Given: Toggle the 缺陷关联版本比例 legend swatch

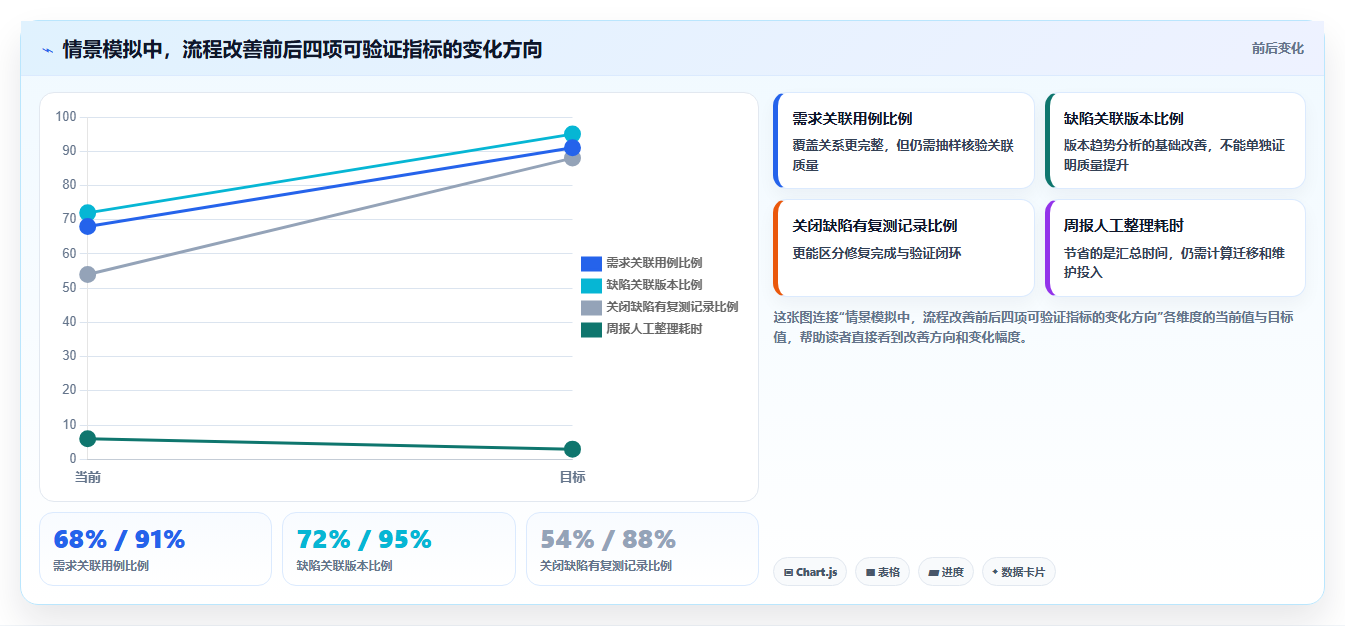Looking at the screenshot, I should point(591,285).
